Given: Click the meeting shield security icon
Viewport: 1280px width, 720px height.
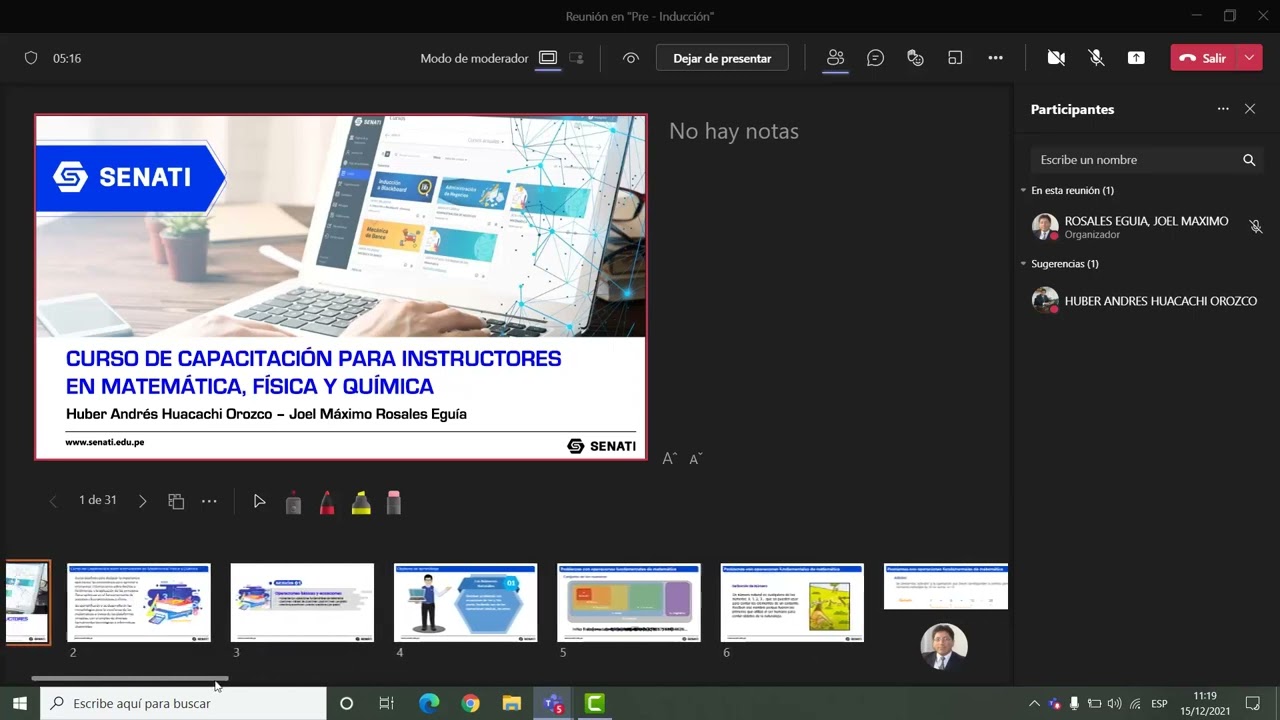Looking at the screenshot, I should [31, 58].
